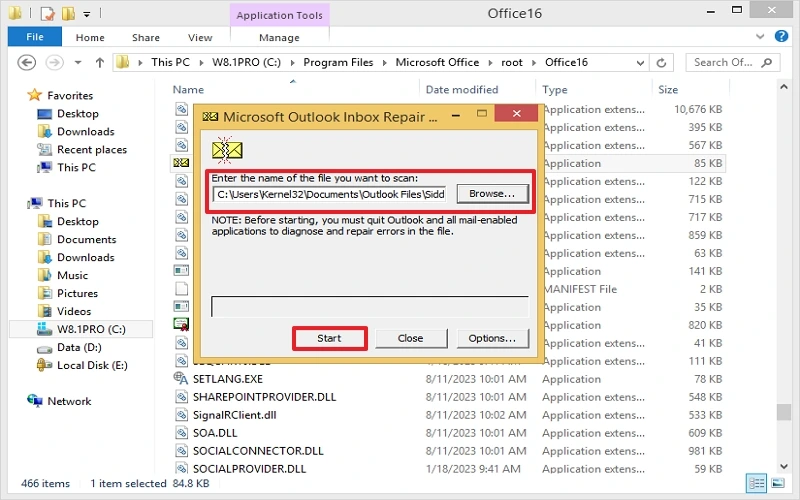This screenshot has height=500, width=800.
Task: Click the Inbox Repair title bar icon
Action: [210, 117]
